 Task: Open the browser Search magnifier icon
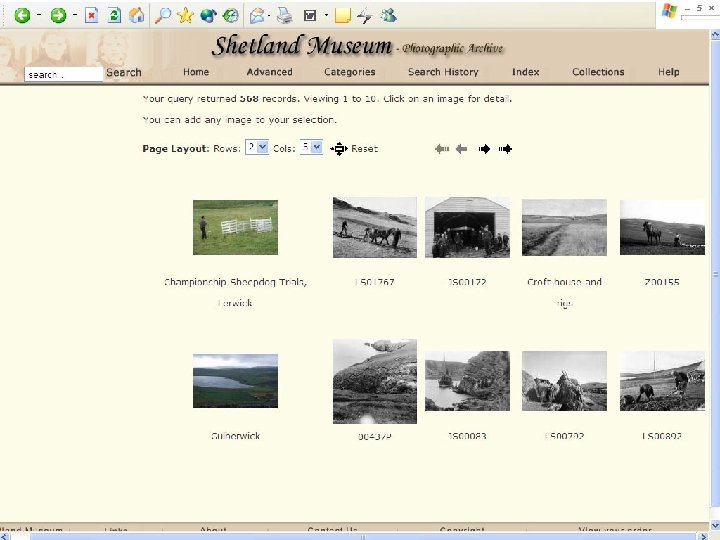click(x=163, y=16)
